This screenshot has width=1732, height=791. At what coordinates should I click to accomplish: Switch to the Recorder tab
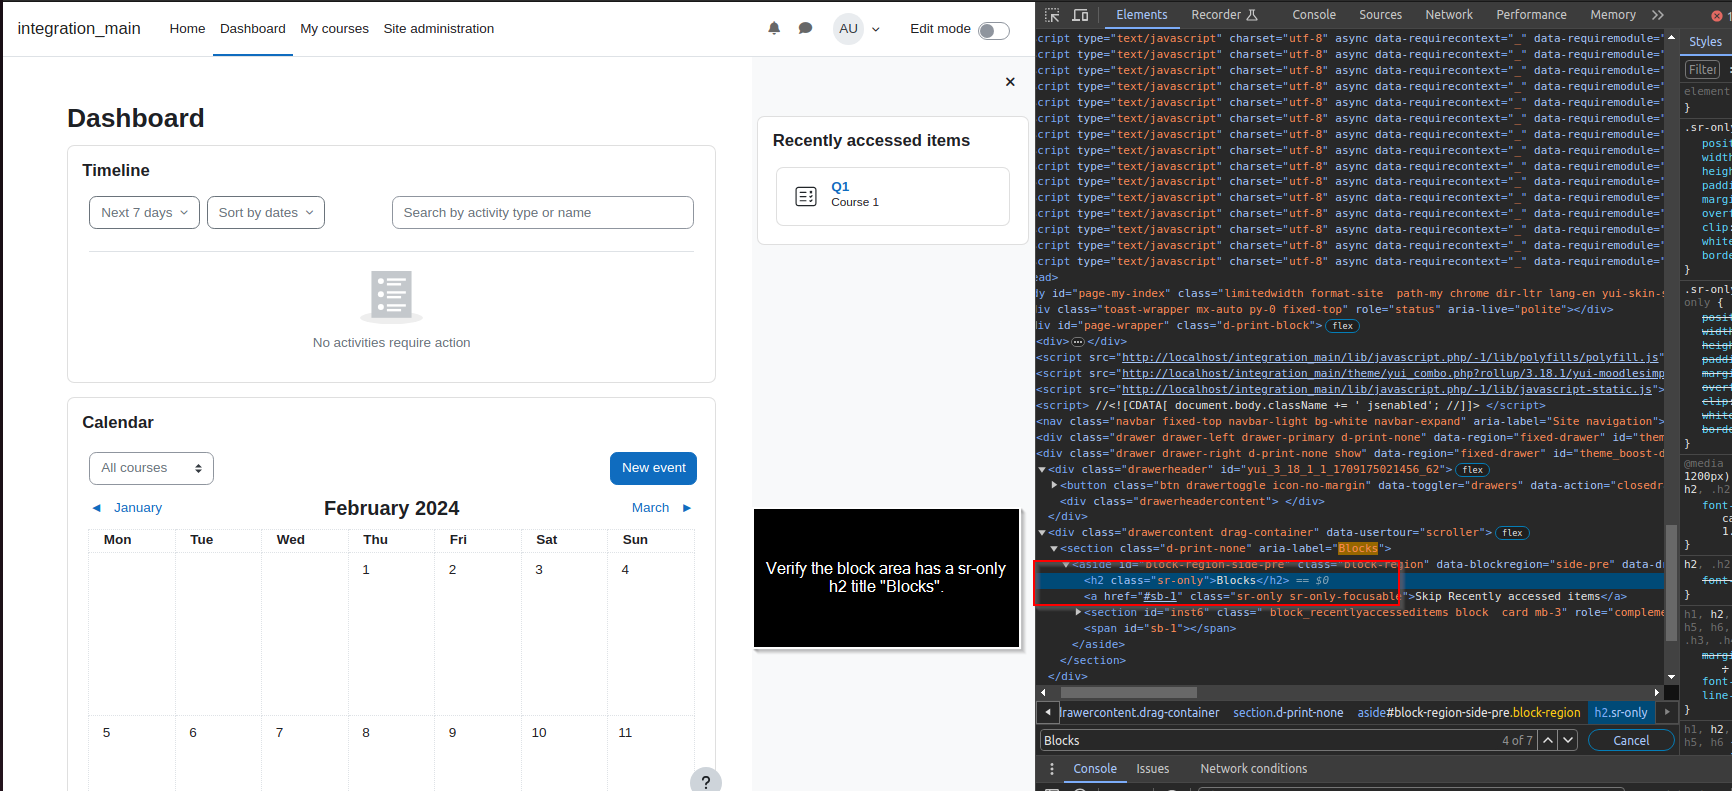(x=1224, y=15)
